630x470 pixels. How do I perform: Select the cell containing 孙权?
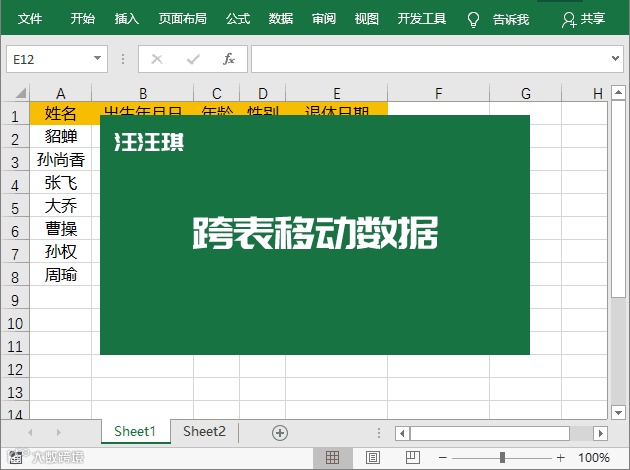pos(61,251)
